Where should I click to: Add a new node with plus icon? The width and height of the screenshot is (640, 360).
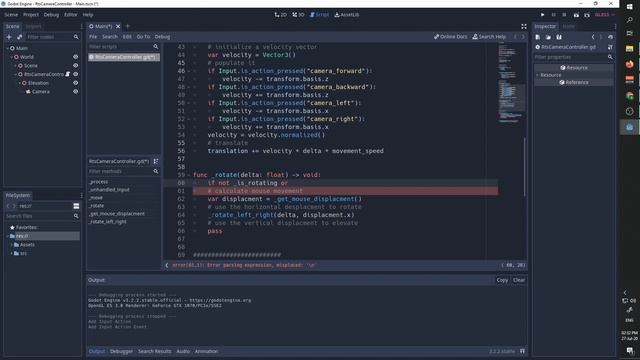pos(9,37)
